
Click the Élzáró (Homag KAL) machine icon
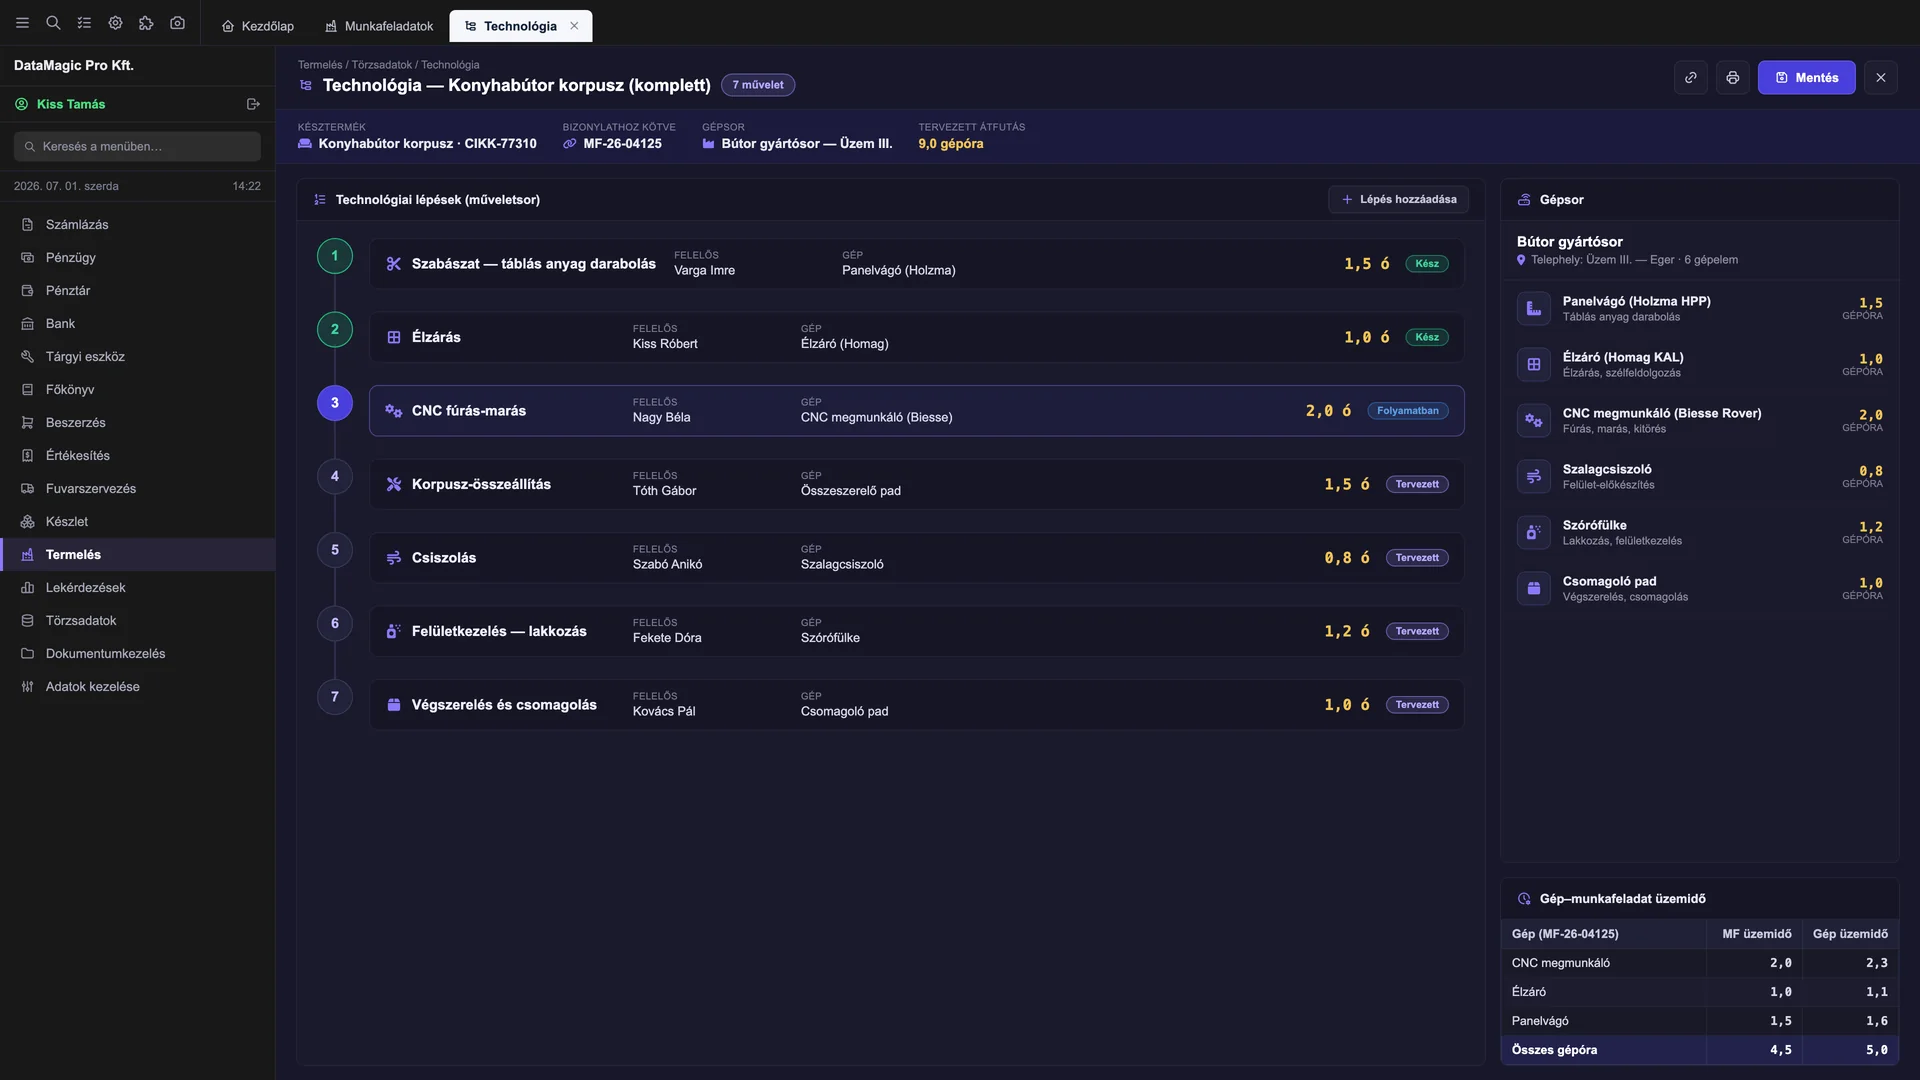pos(1534,365)
